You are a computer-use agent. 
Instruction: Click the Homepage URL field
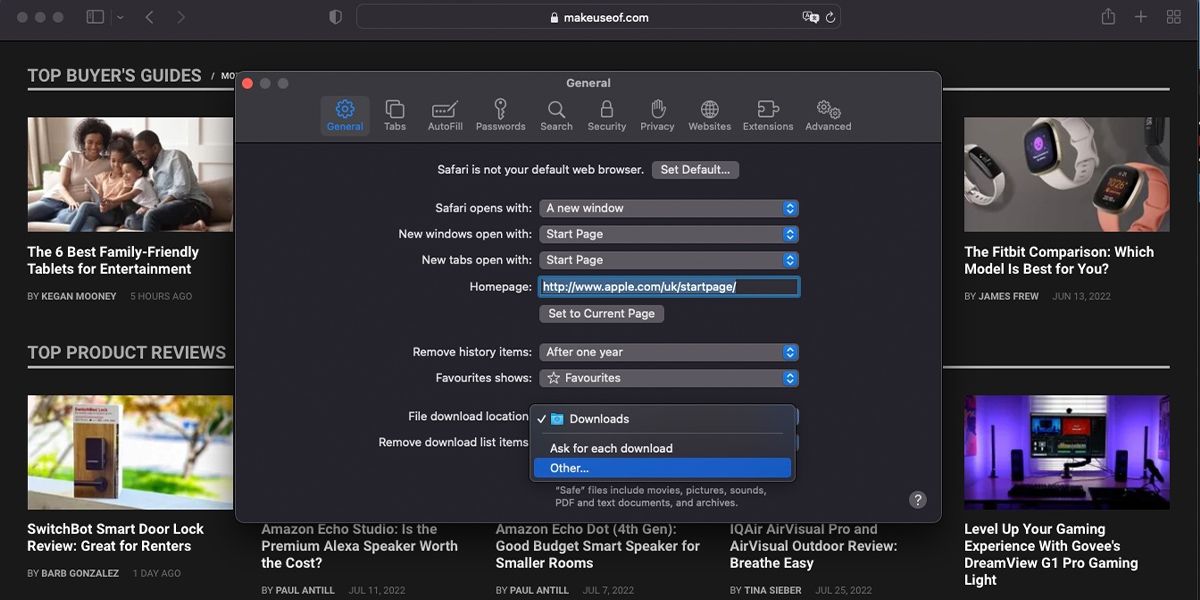tap(669, 287)
